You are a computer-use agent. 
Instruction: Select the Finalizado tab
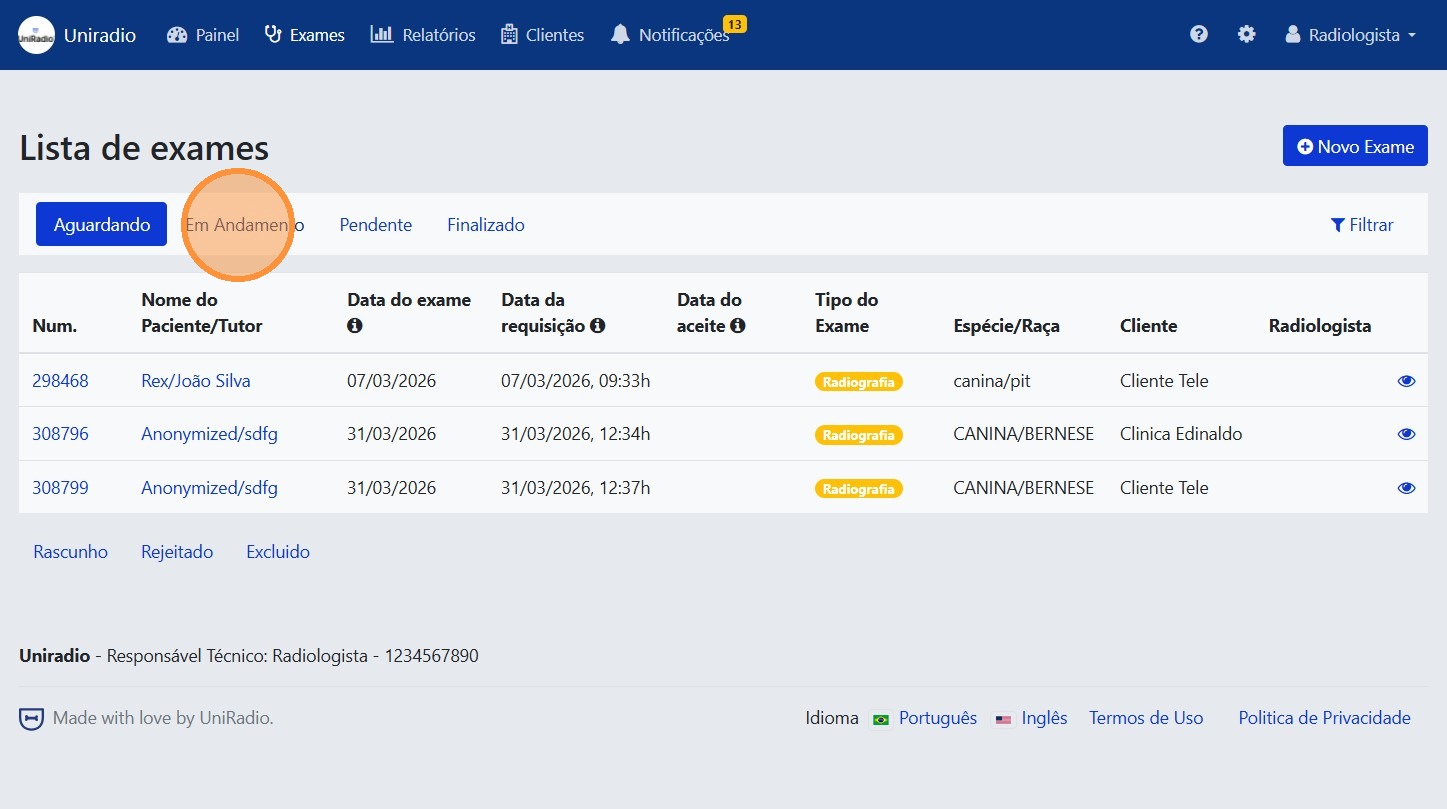(485, 225)
